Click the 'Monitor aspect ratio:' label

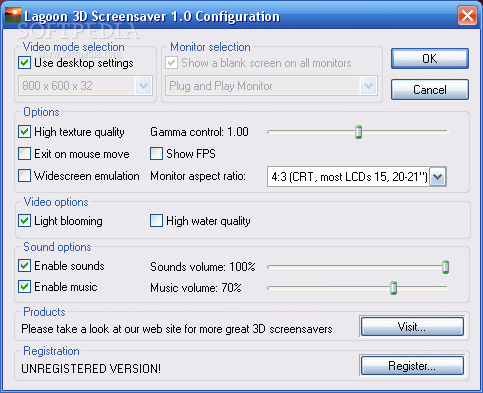[198, 176]
